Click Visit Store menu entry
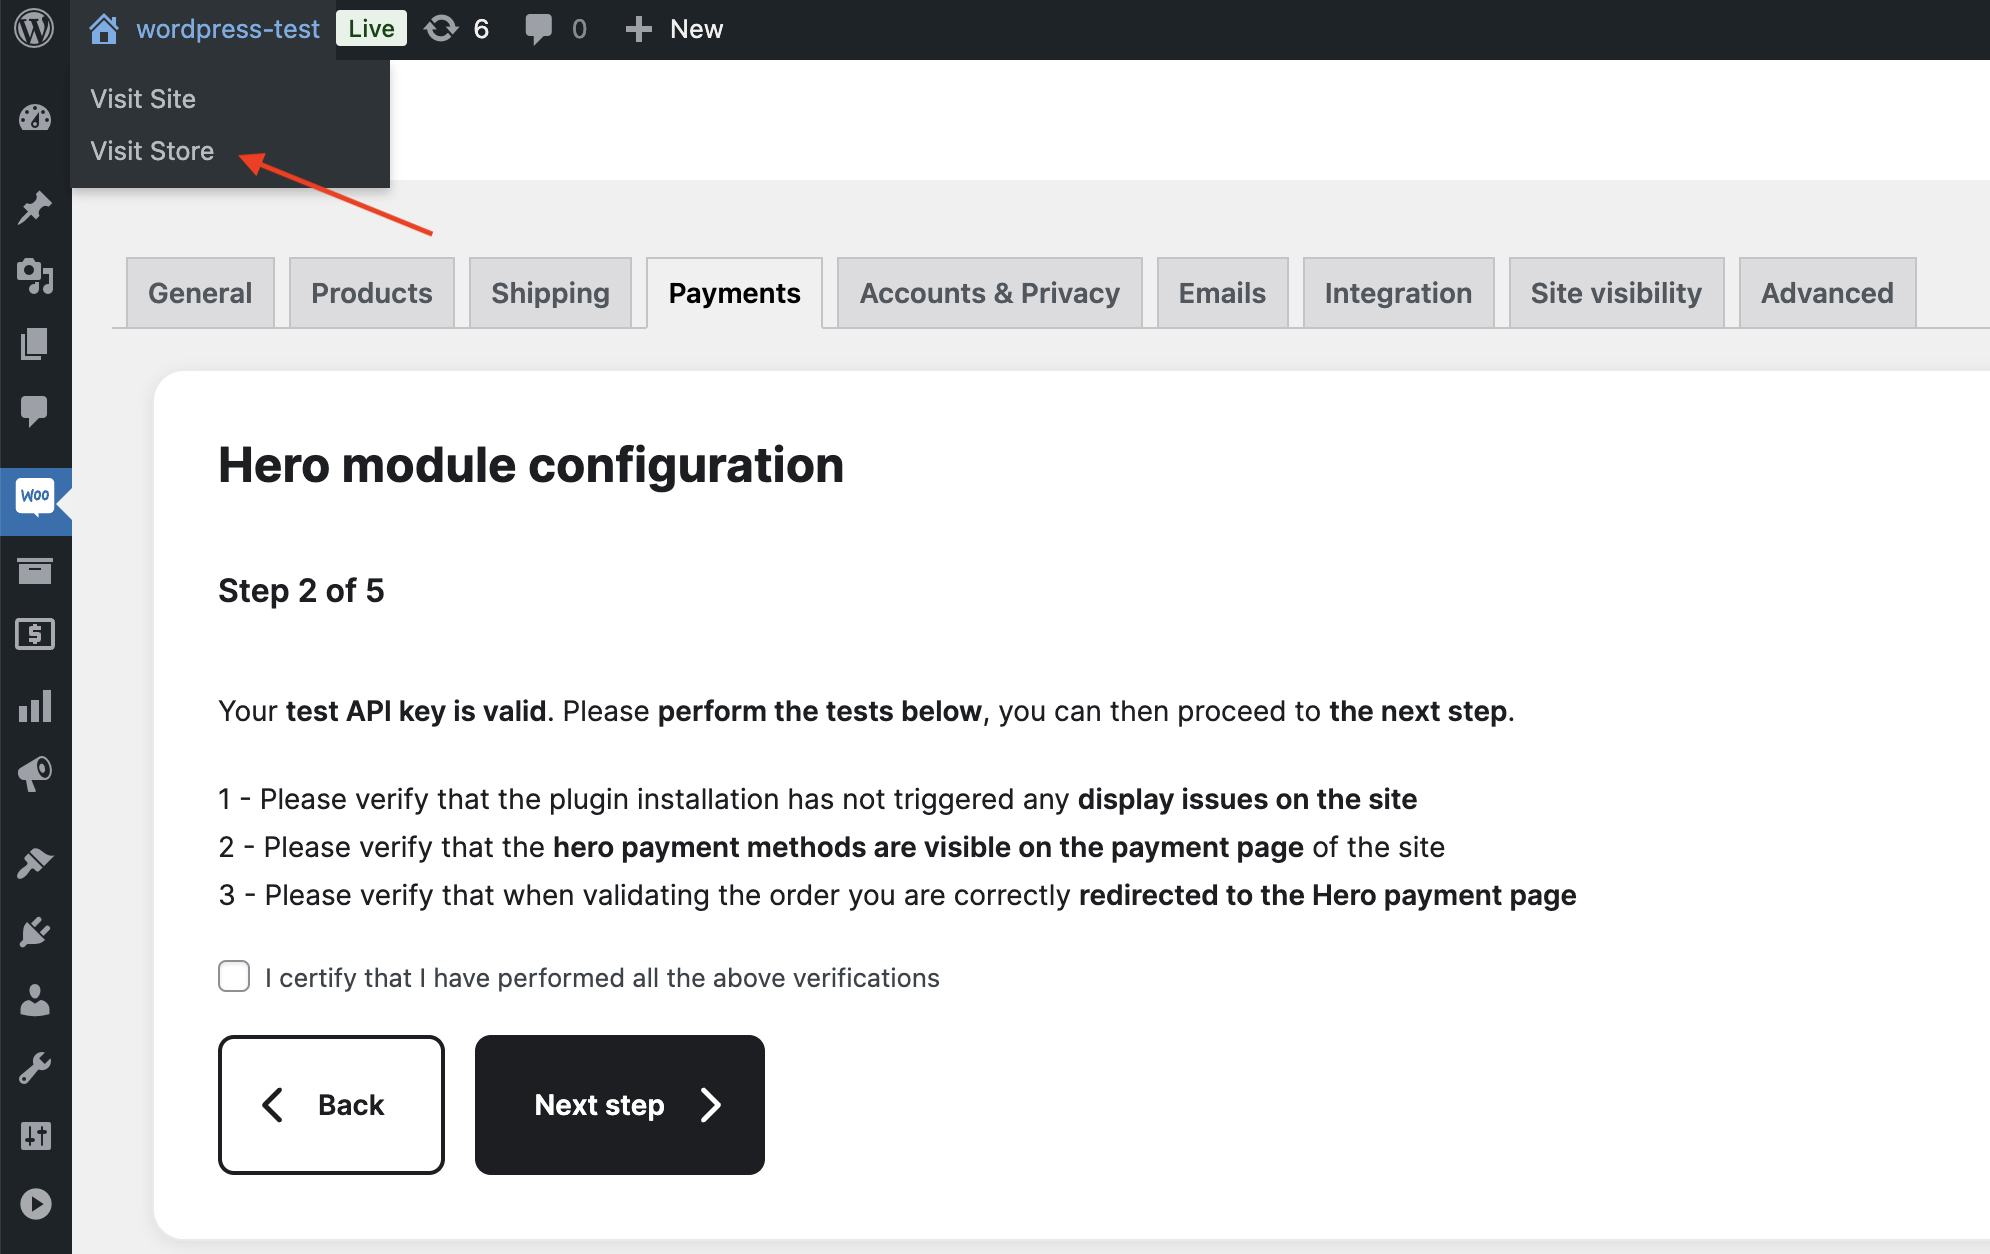The image size is (1990, 1254). (152, 151)
